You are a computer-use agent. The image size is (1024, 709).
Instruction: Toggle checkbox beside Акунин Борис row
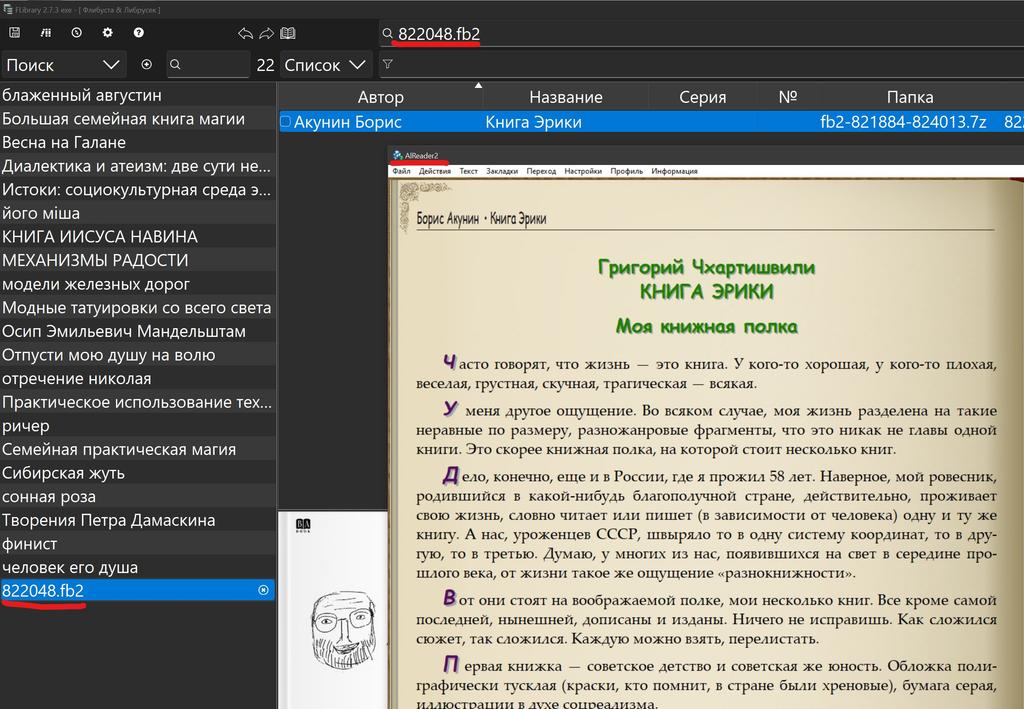[x=285, y=121]
